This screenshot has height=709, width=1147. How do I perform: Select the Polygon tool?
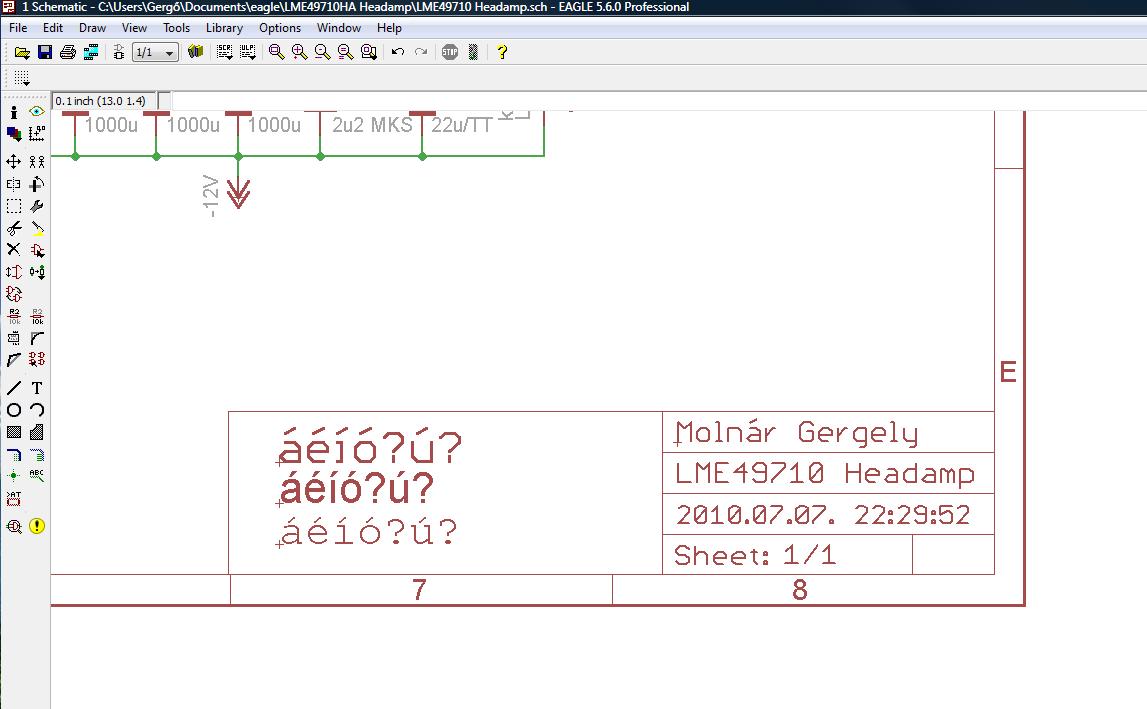click(x=37, y=432)
